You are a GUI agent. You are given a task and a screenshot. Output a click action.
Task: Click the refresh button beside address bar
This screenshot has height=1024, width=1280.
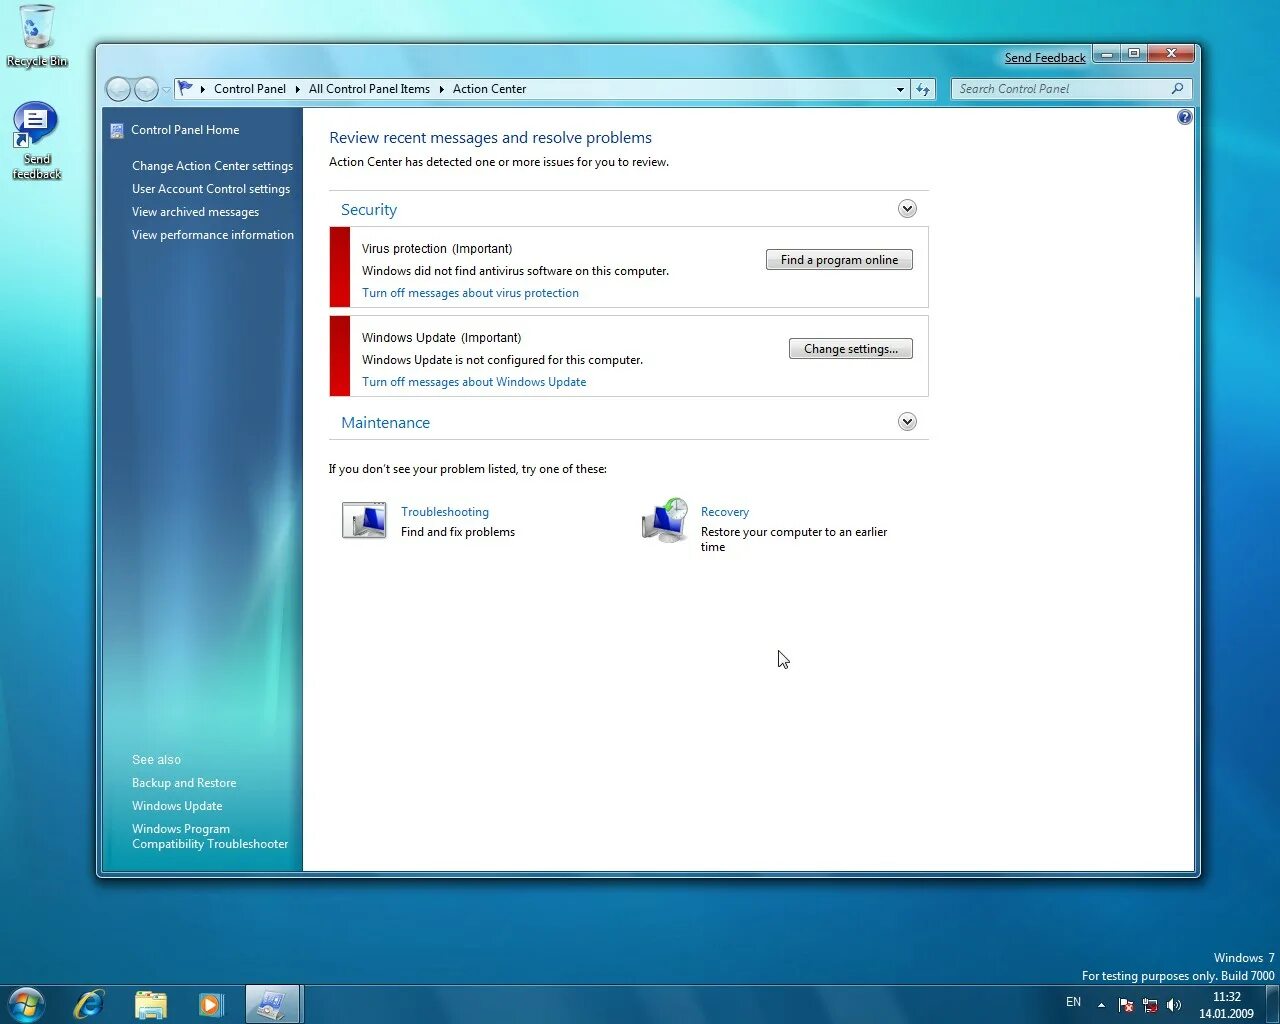(x=923, y=89)
